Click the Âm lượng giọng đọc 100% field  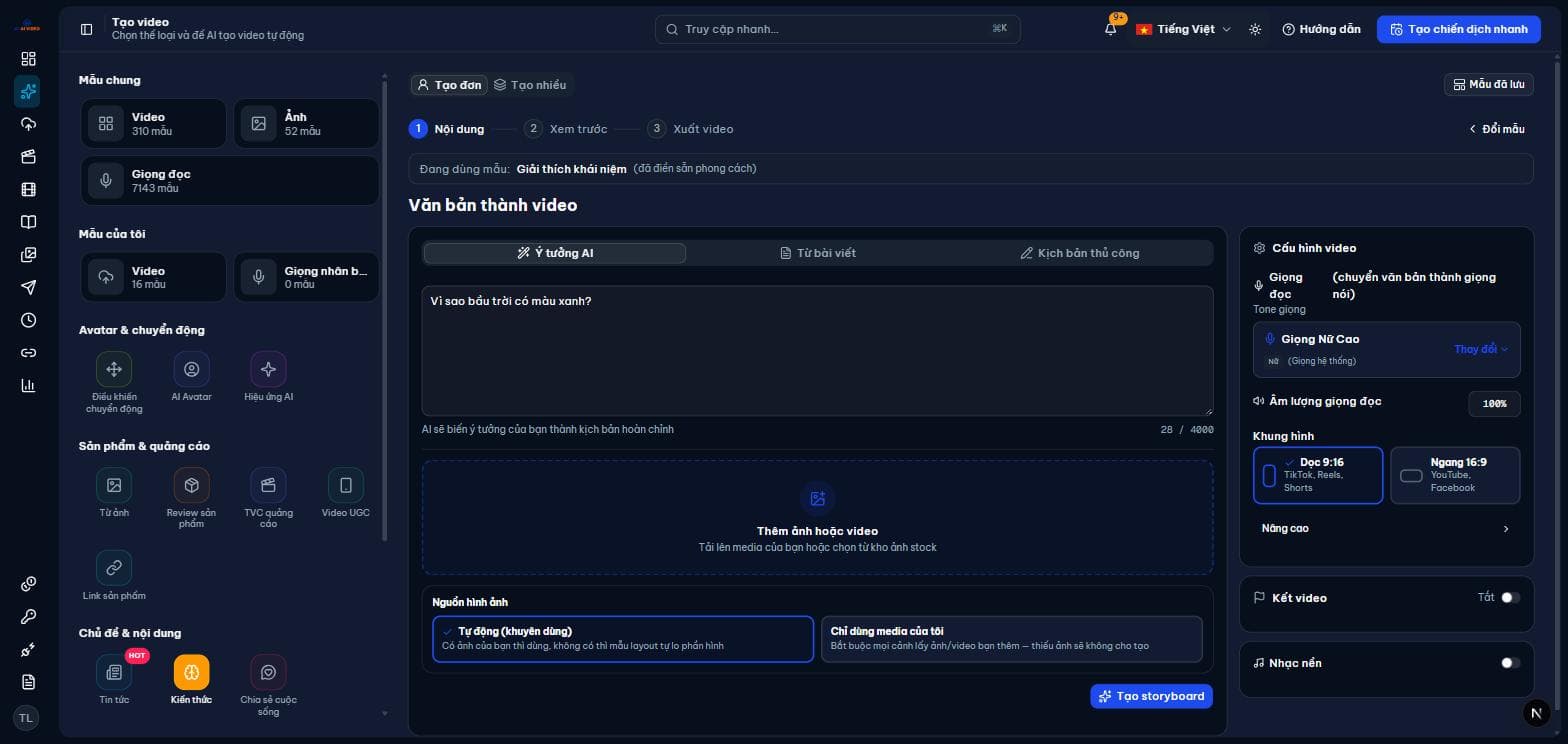coord(1494,403)
